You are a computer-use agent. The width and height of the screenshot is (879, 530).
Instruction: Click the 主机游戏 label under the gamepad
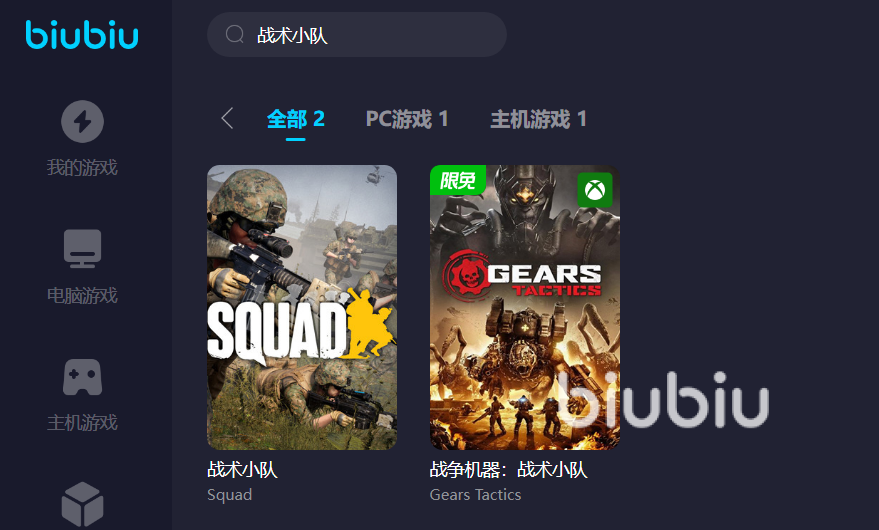click(82, 422)
